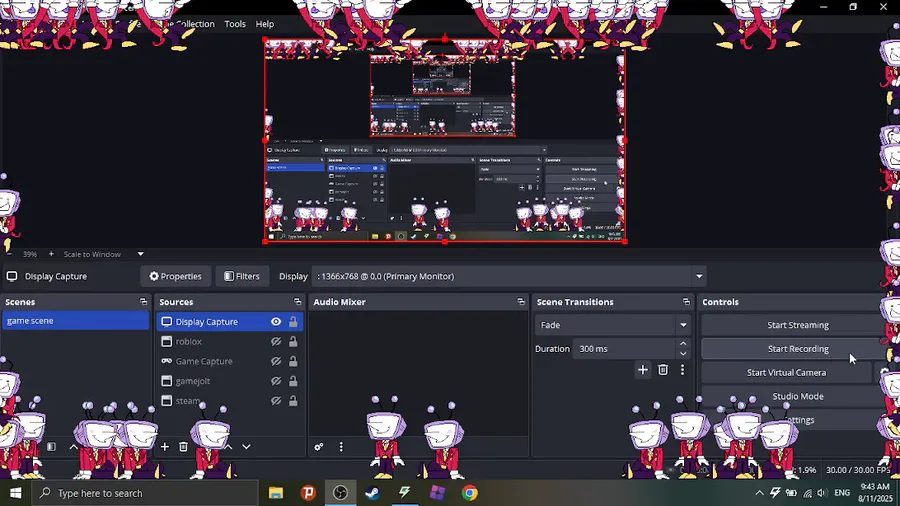Add a new source with plus icon
The width and height of the screenshot is (900, 506).
point(165,446)
